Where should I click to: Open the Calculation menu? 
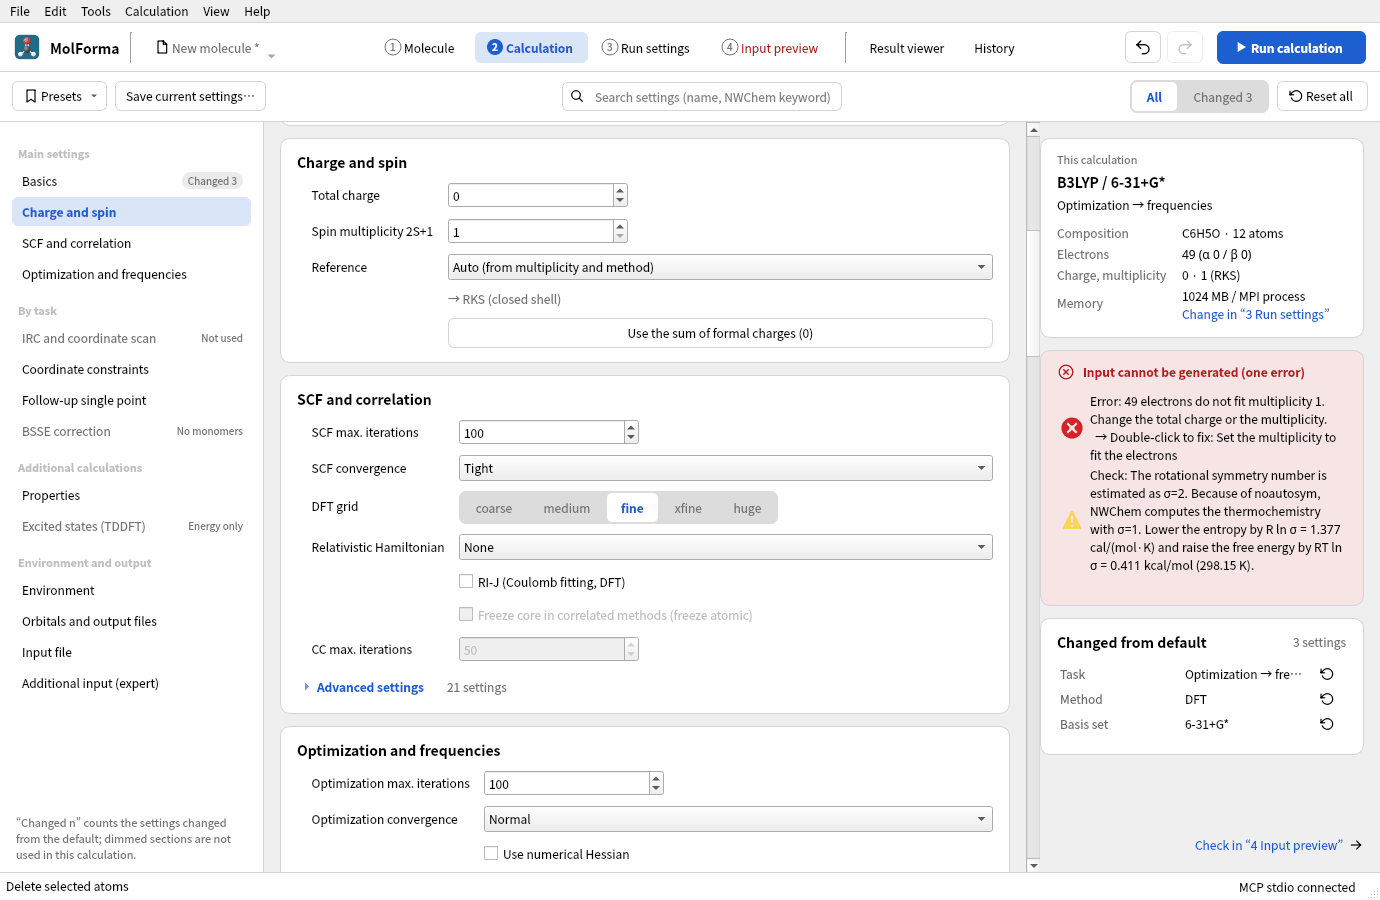pos(156,11)
